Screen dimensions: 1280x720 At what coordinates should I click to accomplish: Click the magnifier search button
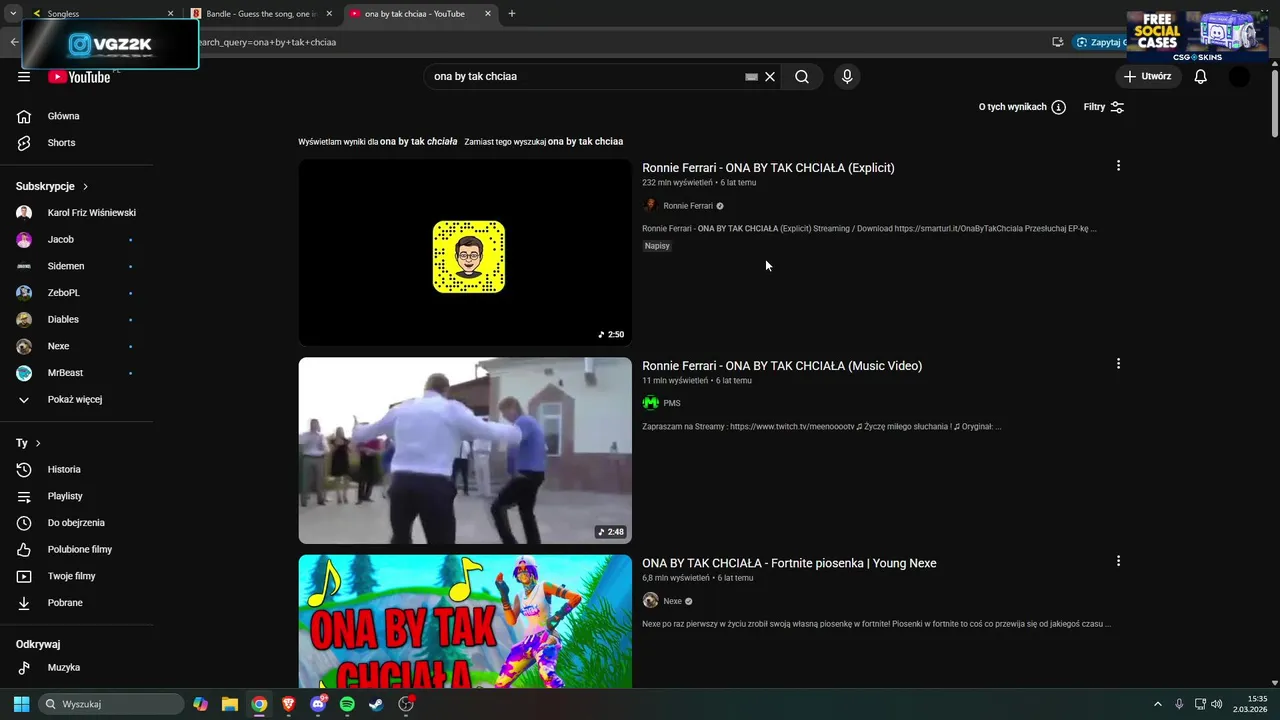coord(802,77)
